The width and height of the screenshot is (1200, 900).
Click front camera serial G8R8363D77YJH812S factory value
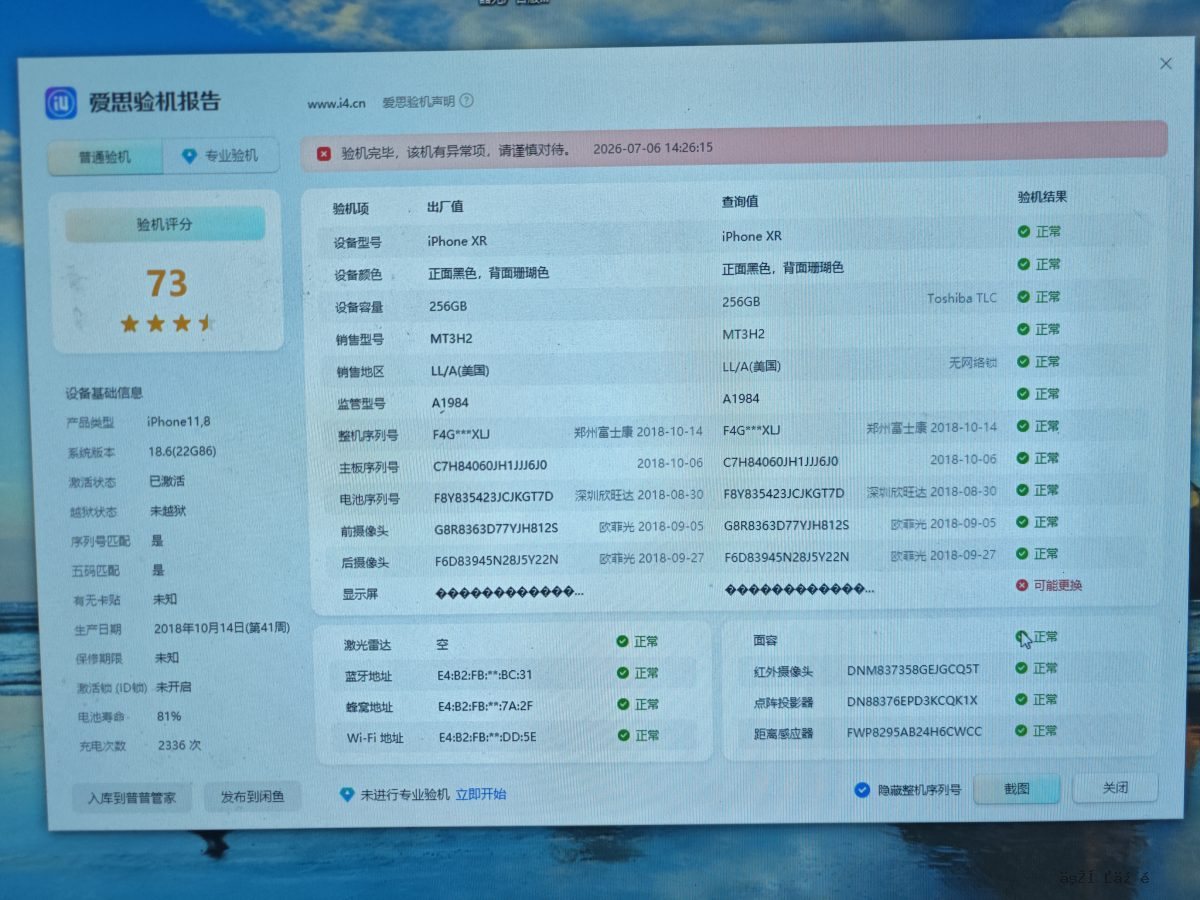tap(496, 528)
